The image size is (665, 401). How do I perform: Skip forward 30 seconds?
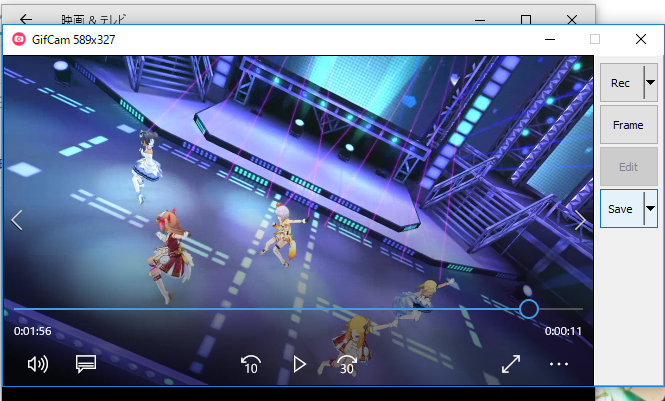[347, 365]
